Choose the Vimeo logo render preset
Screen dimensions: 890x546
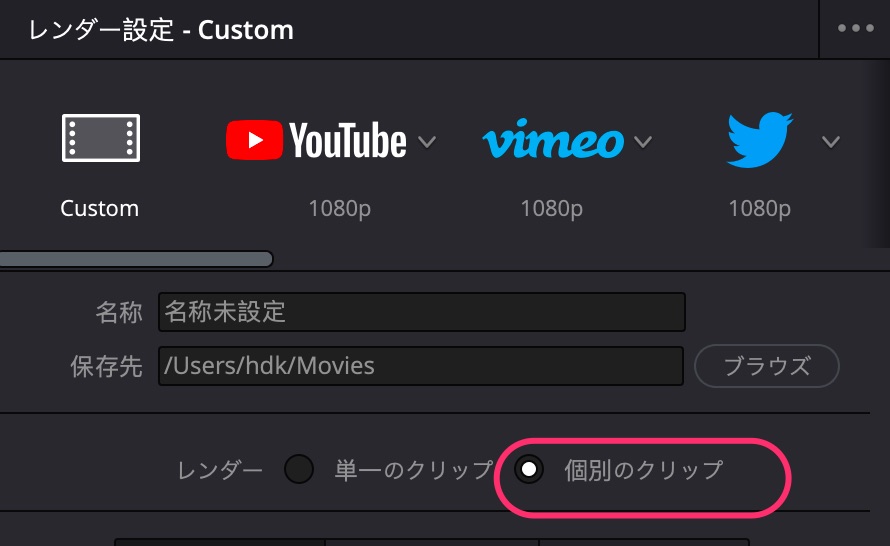[553, 140]
